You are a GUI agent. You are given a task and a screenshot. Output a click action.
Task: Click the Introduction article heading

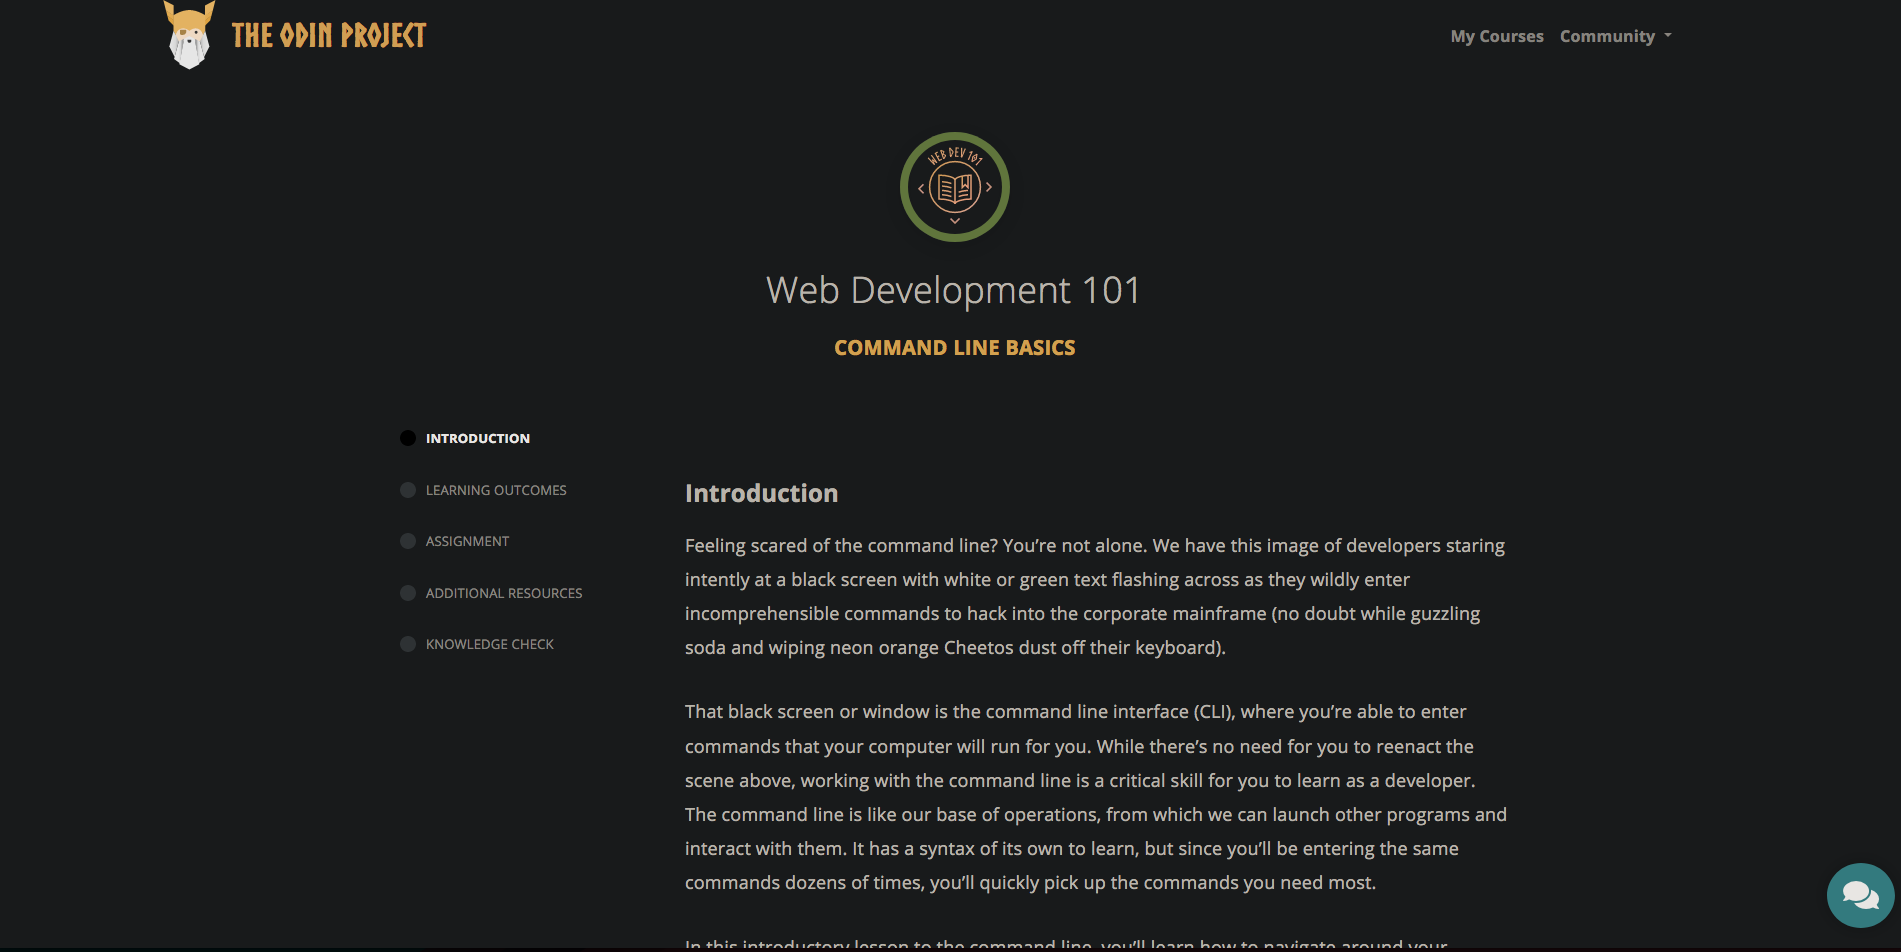coord(762,493)
